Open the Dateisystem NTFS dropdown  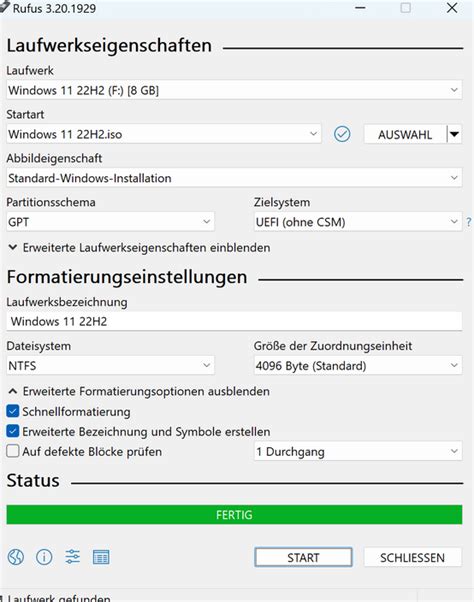(x=110, y=365)
